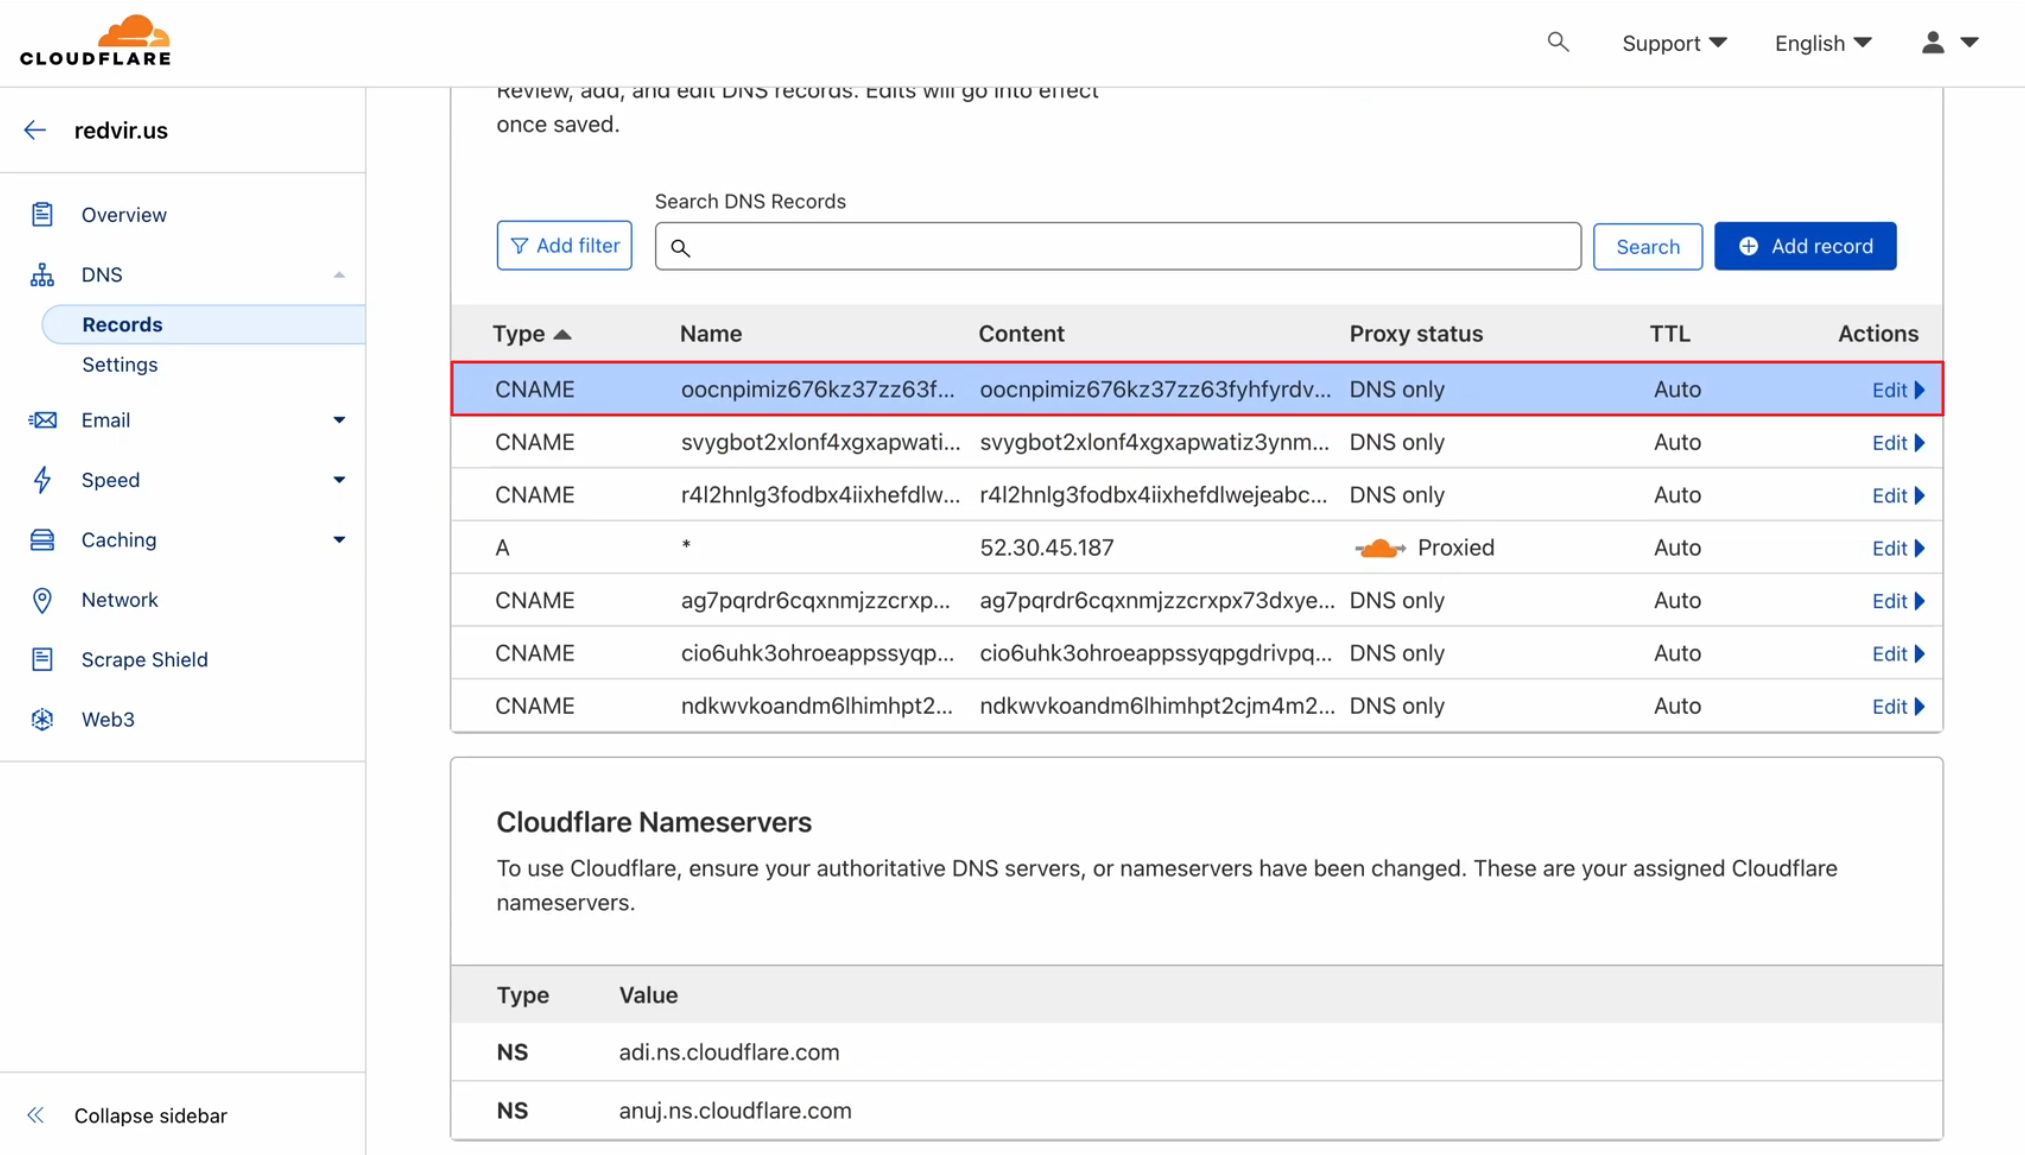Click the Search DNS Records input field

[1118, 246]
